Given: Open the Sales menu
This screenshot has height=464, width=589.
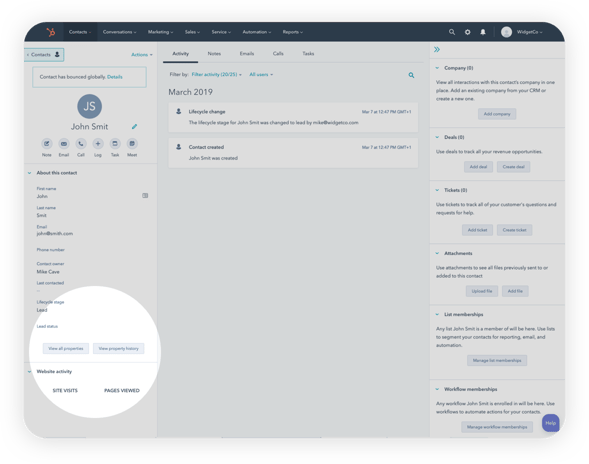Looking at the screenshot, I should (192, 32).
